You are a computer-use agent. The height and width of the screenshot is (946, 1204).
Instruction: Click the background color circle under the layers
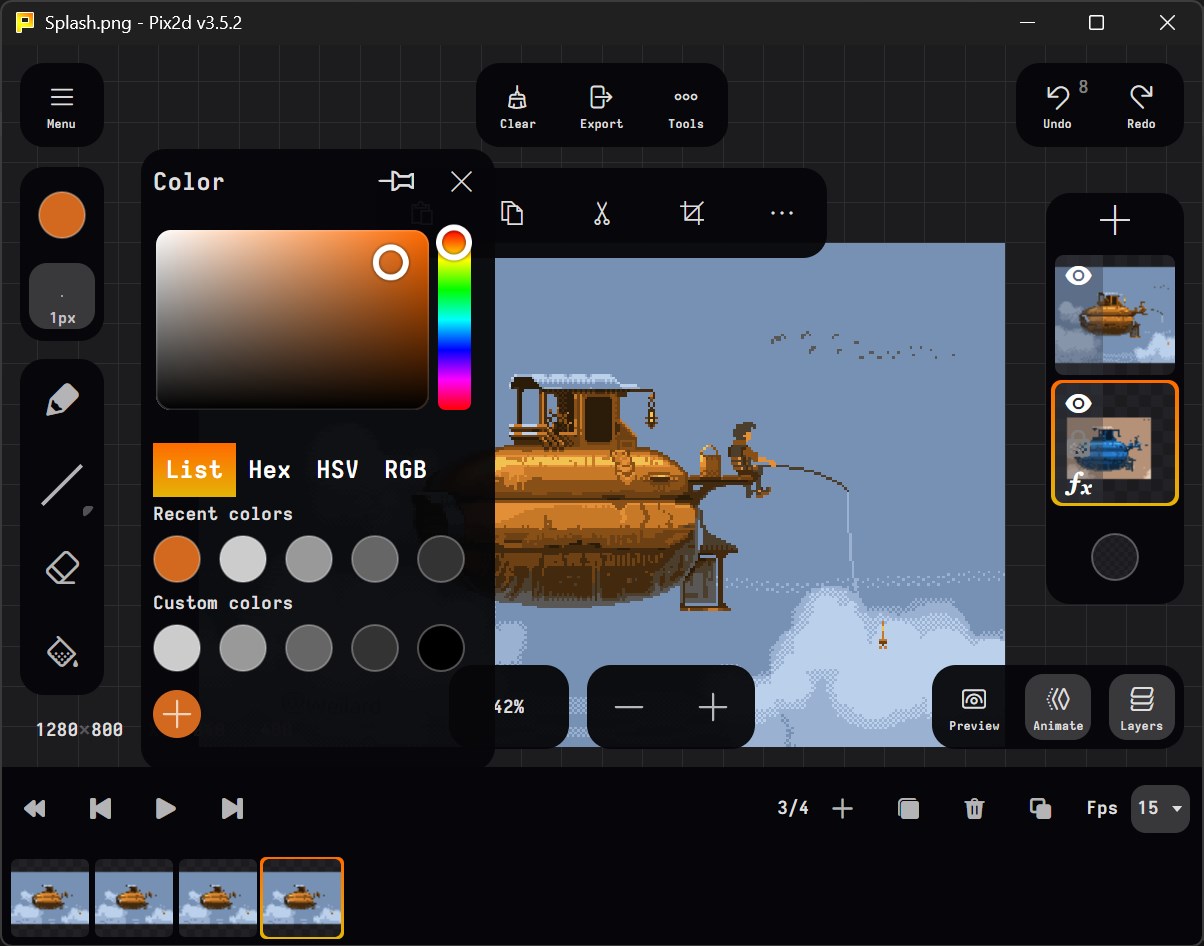click(x=1115, y=557)
